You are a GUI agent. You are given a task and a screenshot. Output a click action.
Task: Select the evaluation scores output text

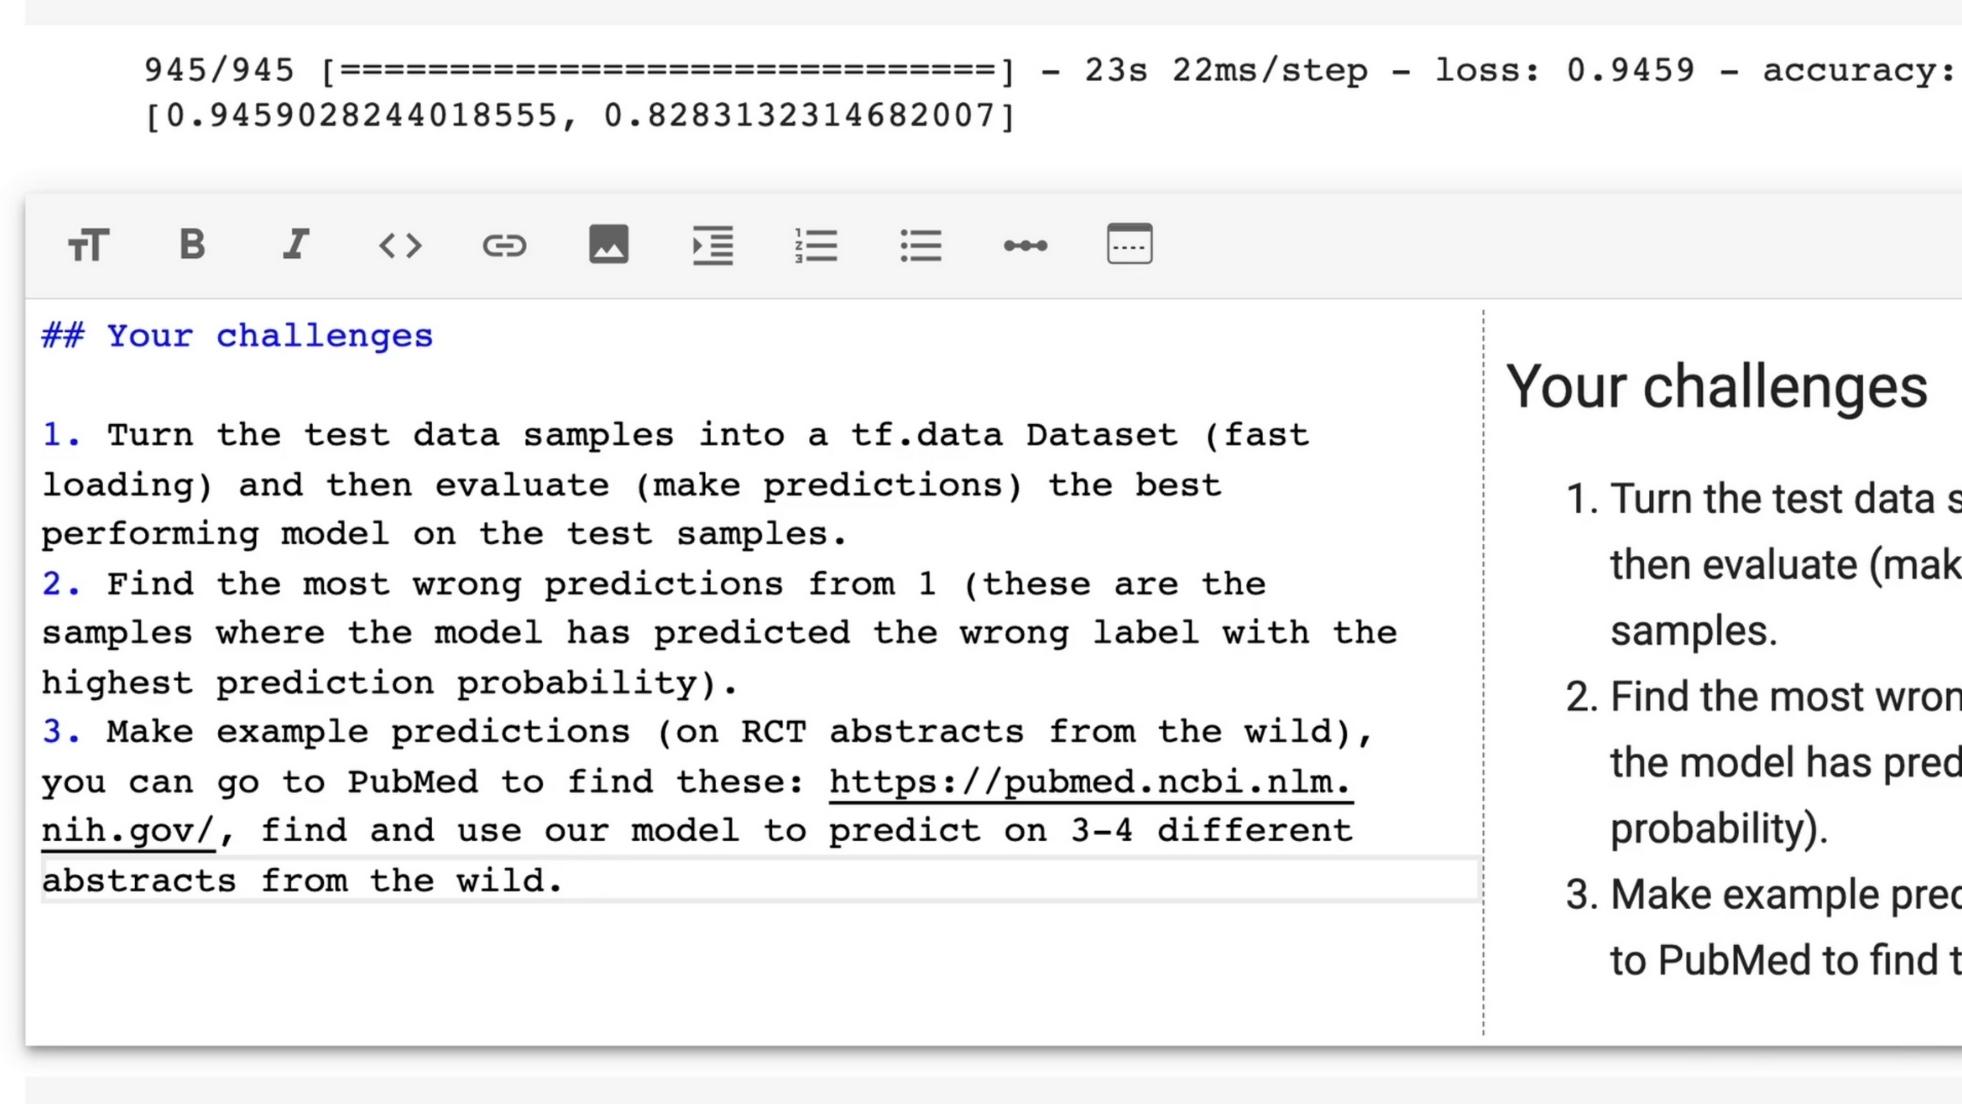pos(578,114)
